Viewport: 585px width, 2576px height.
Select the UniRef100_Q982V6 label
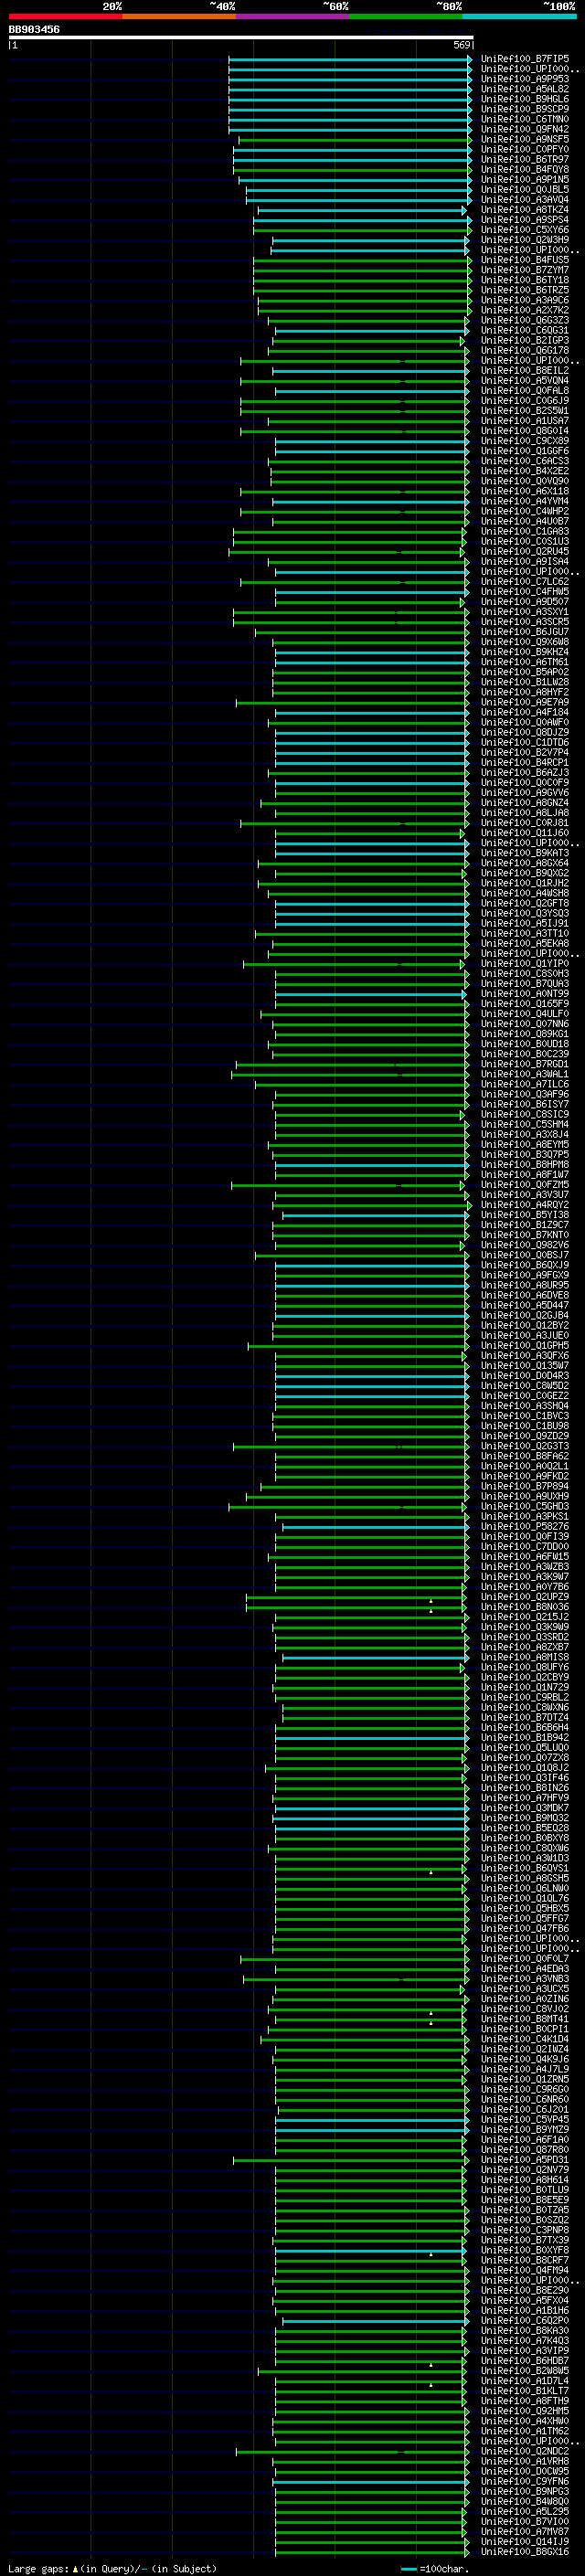point(525,1245)
